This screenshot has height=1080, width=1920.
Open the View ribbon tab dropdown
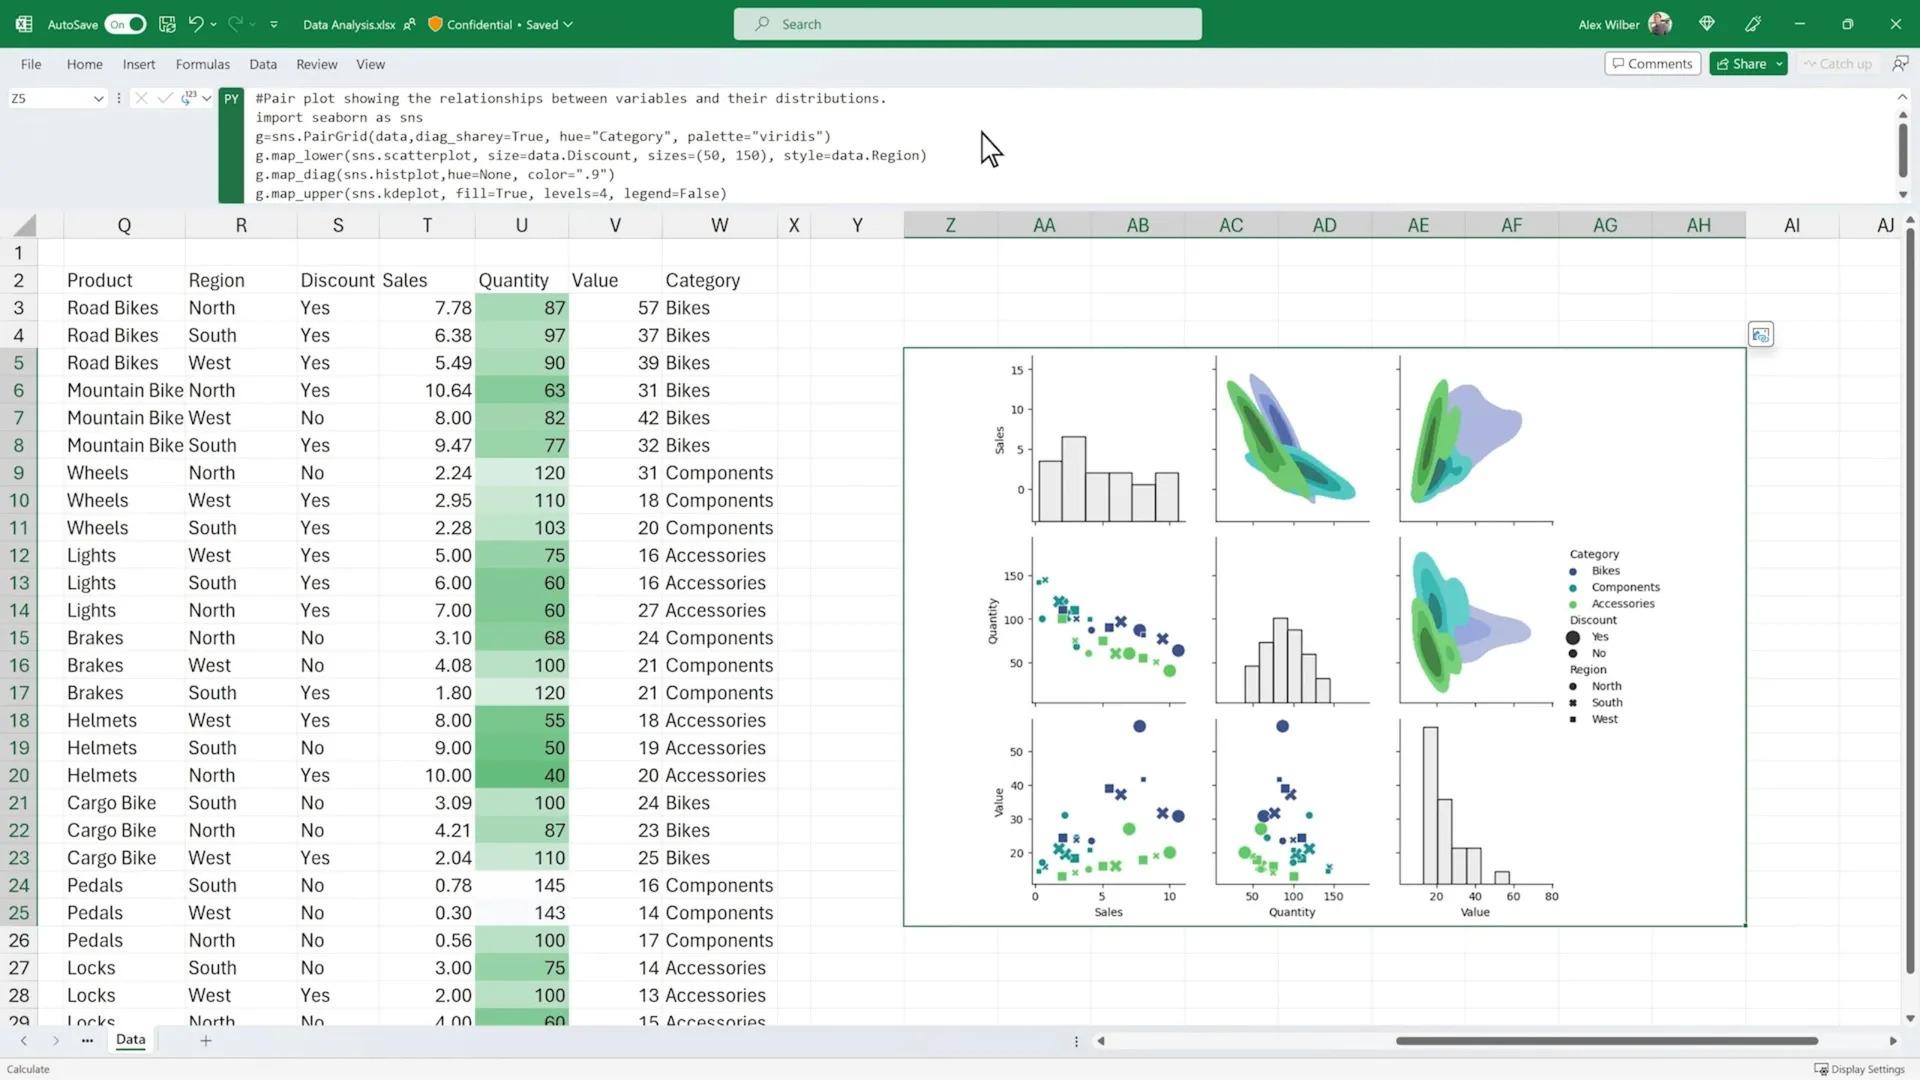pos(371,63)
